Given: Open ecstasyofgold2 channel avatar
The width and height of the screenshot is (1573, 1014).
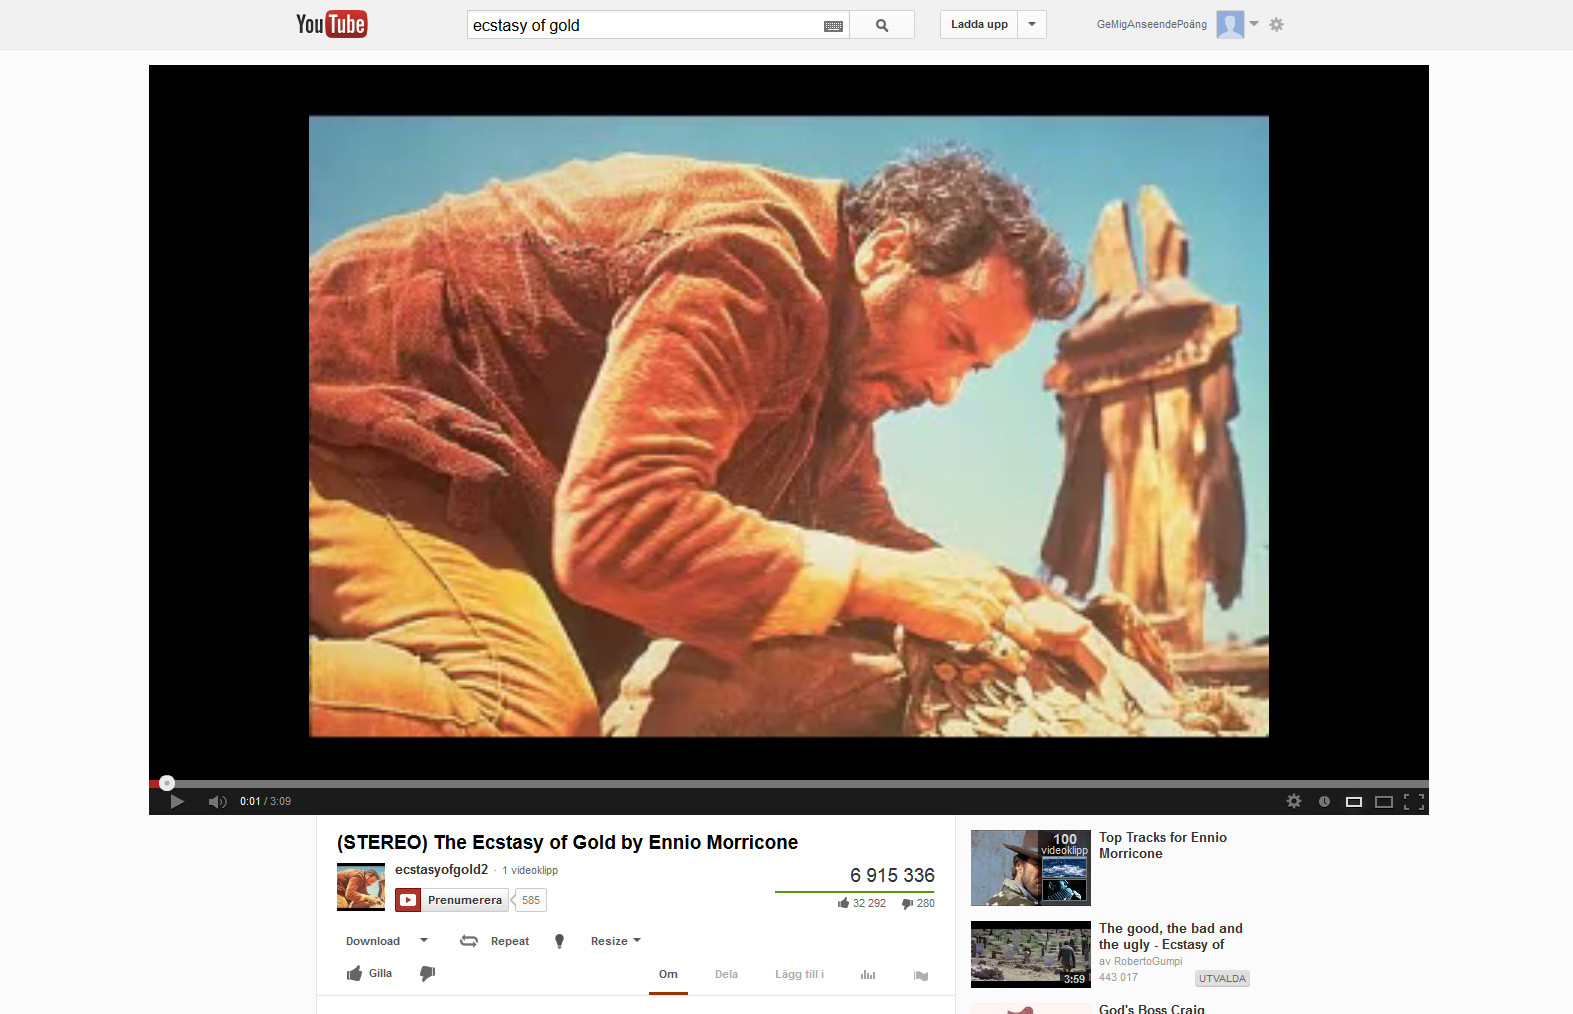Looking at the screenshot, I should (361, 887).
